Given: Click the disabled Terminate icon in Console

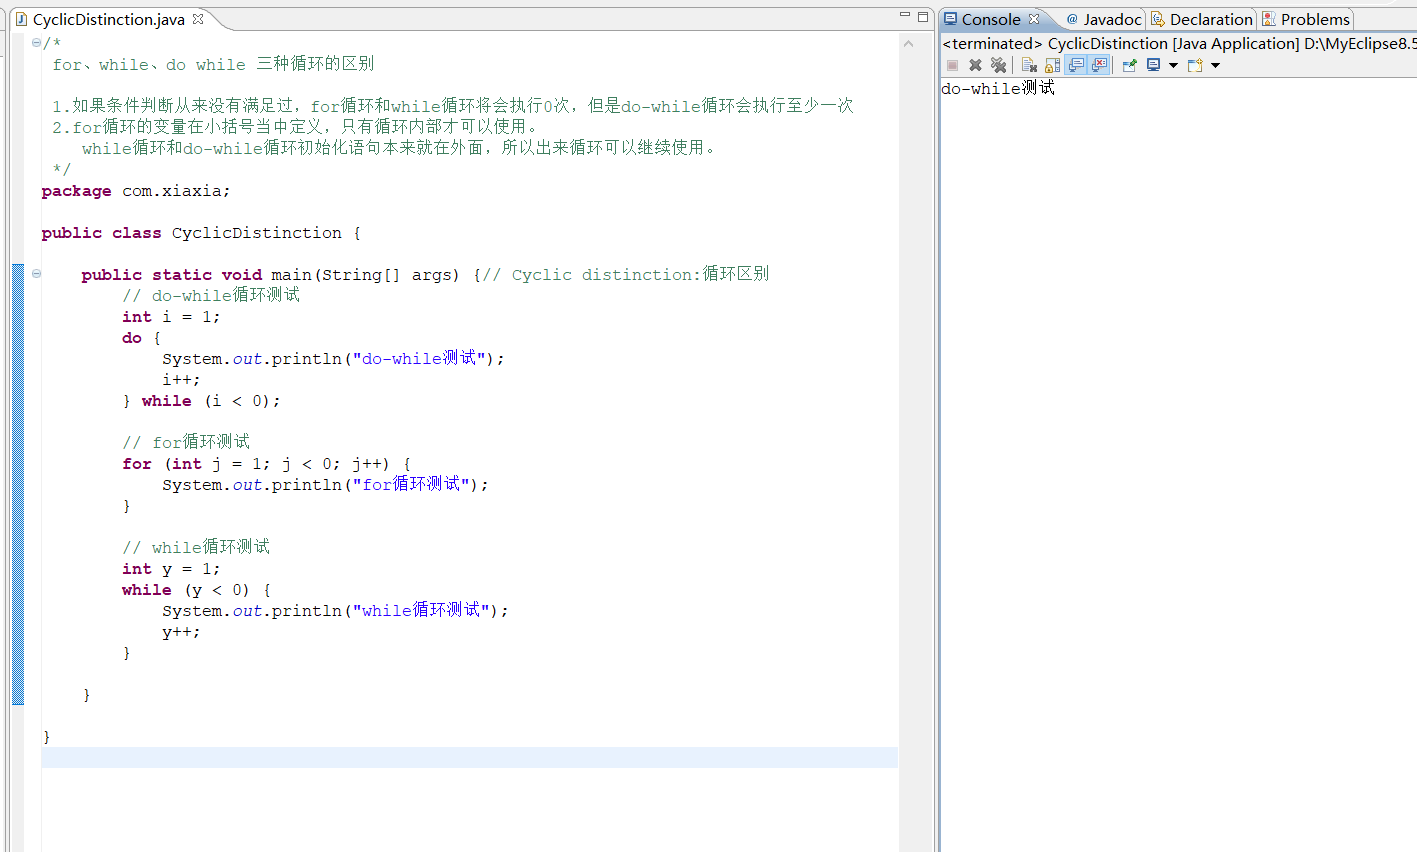Looking at the screenshot, I should [952, 65].
